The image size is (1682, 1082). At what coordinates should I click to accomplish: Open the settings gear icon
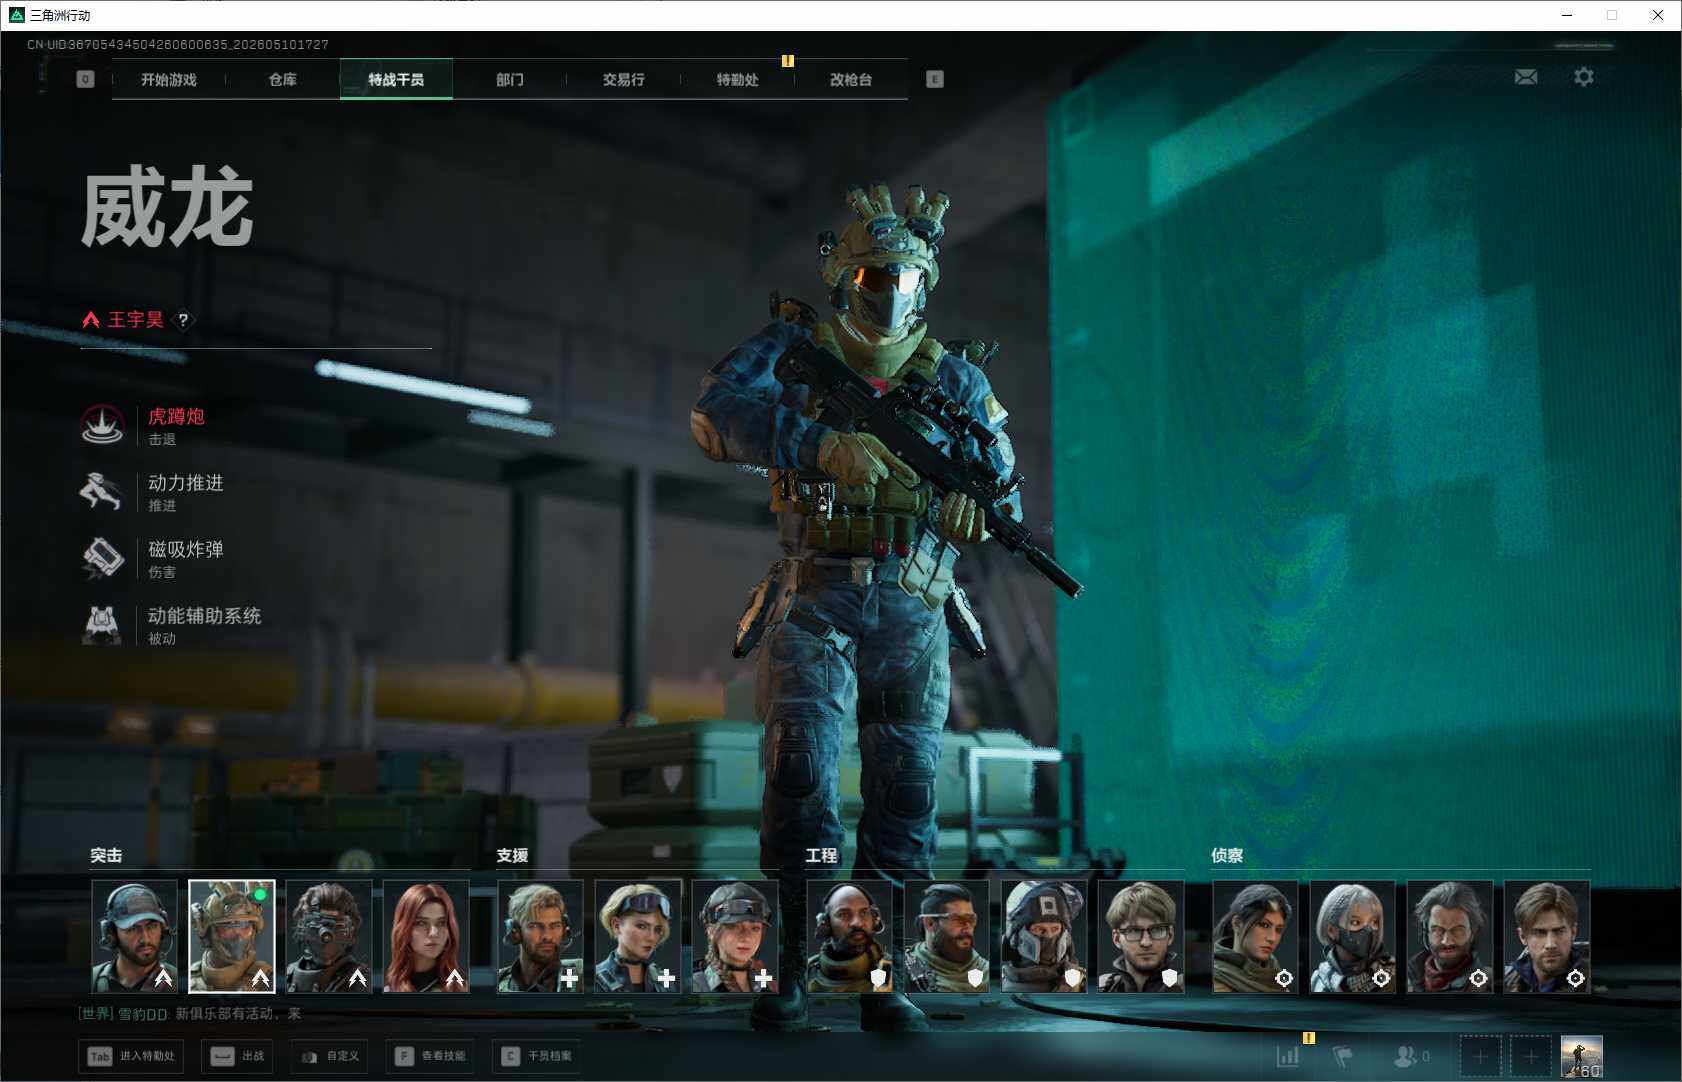click(x=1584, y=77)
